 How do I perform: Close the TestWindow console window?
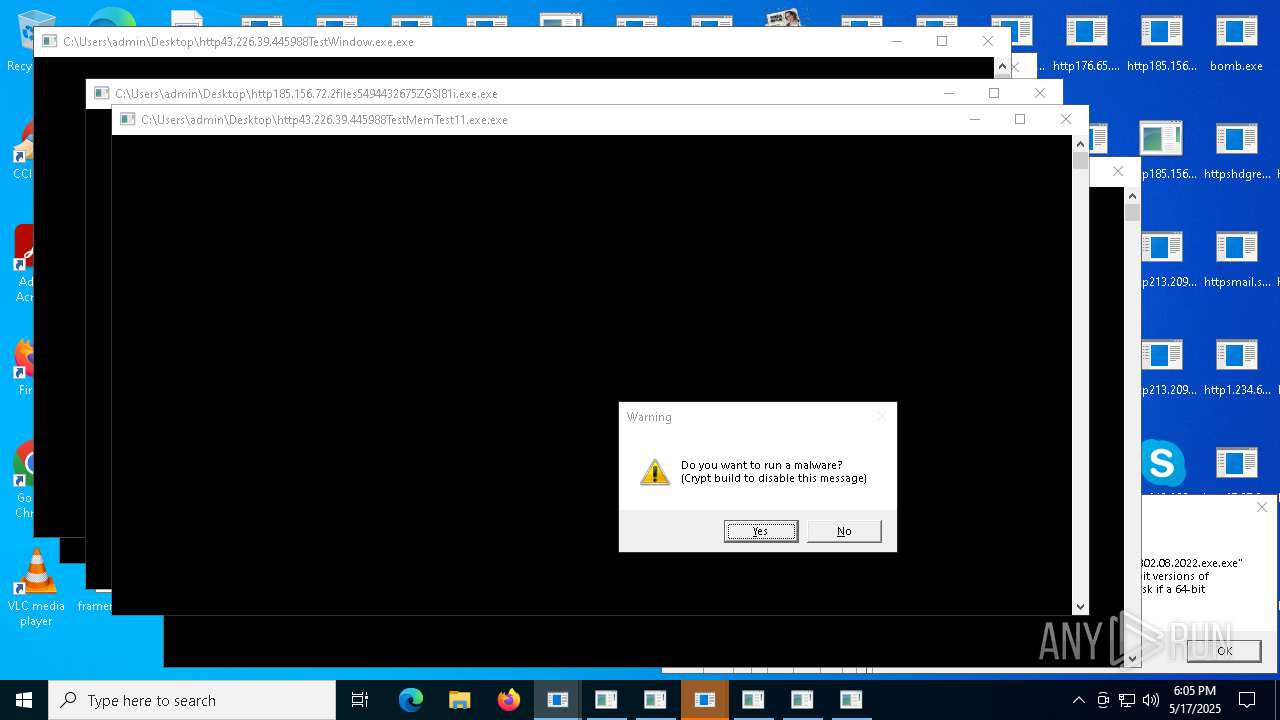pyautogui.click(x=988, y=41)
